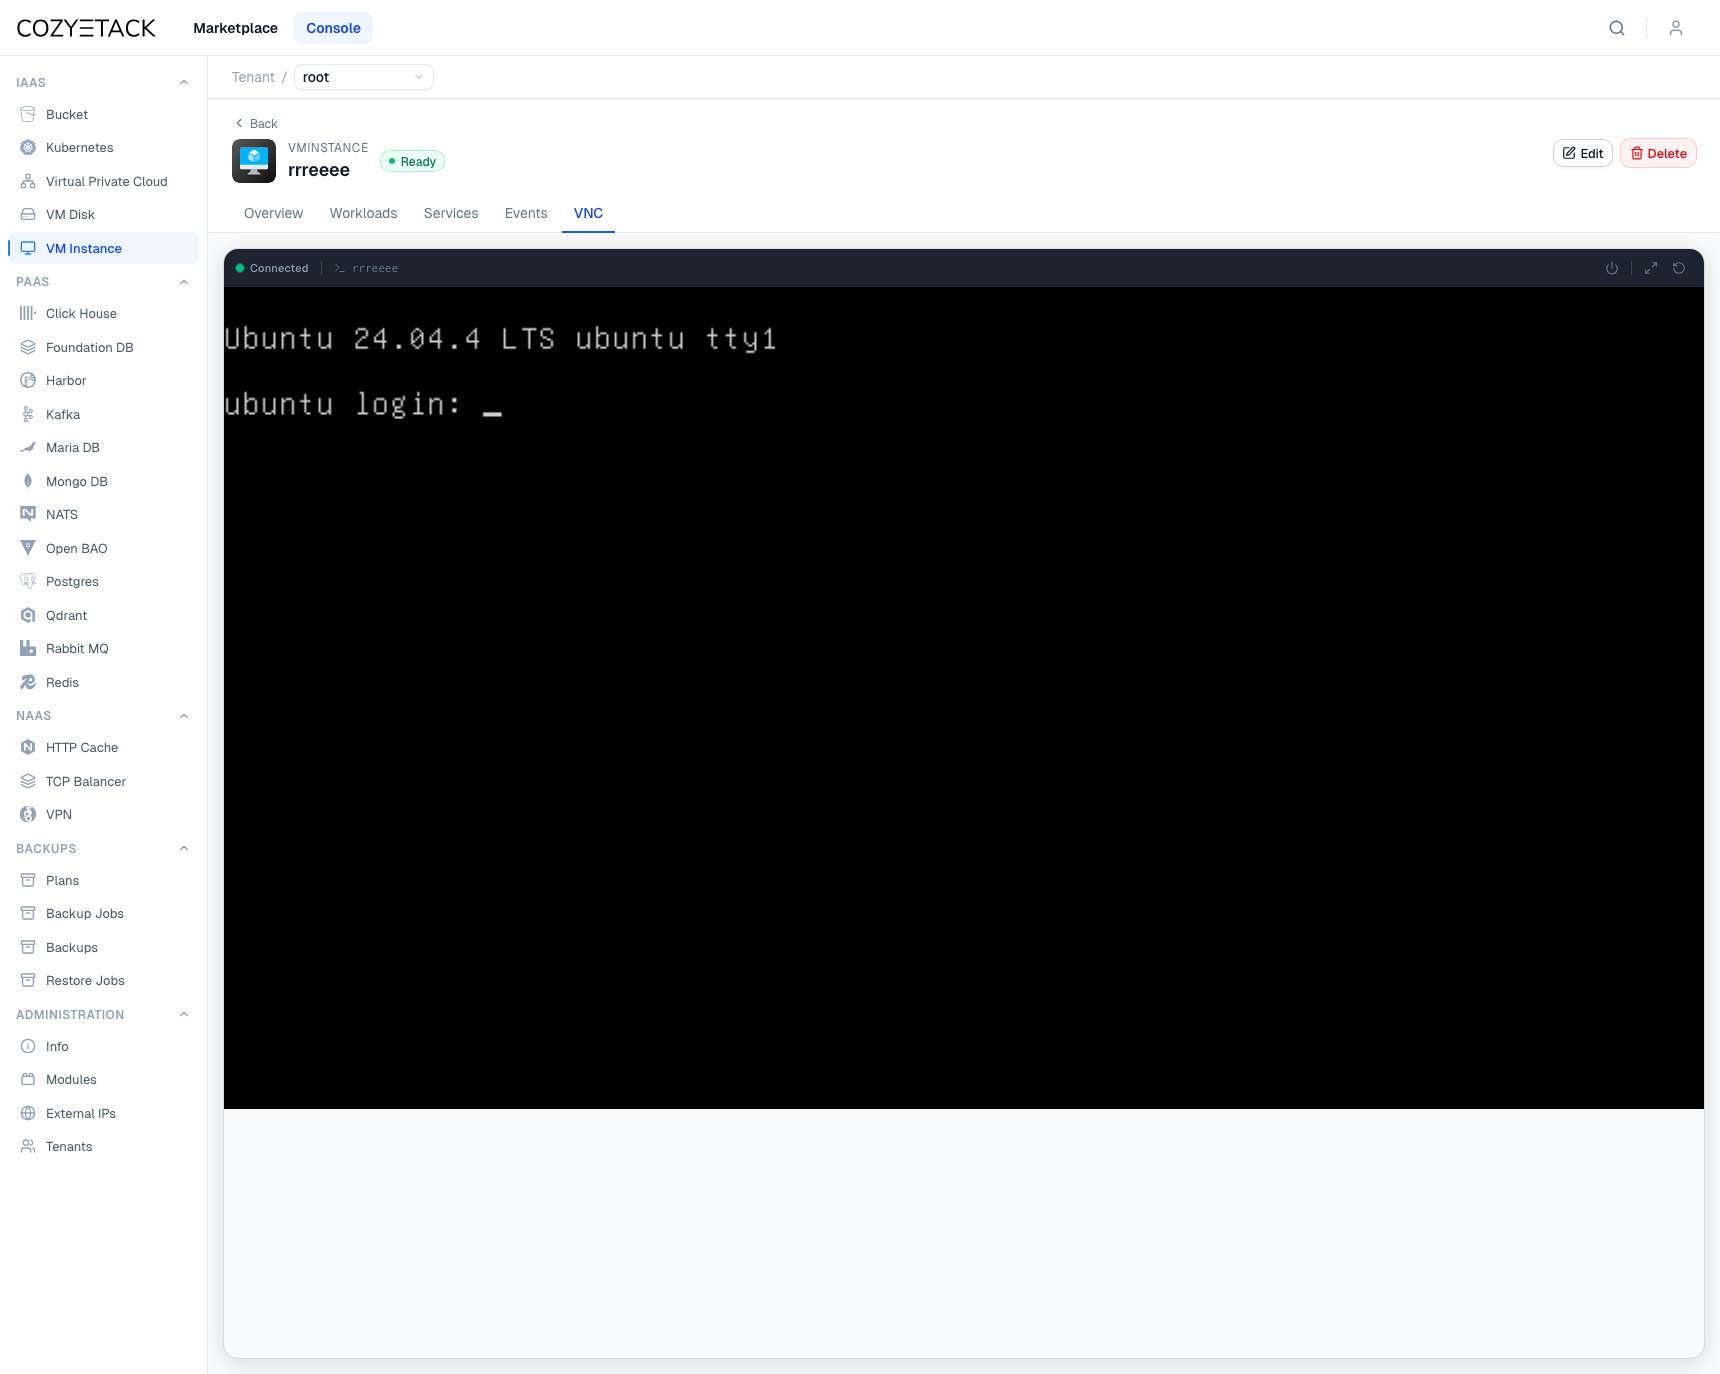
Task: Open the Postgres elephant icon
Action: pyautogui.click(x=28, y=581)
